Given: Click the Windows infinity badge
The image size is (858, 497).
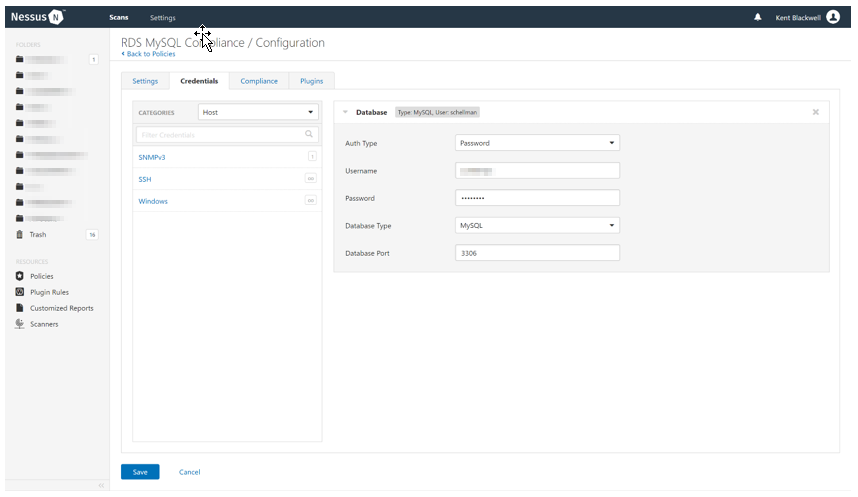Looking at the screenshot, I should click(311, 200).
